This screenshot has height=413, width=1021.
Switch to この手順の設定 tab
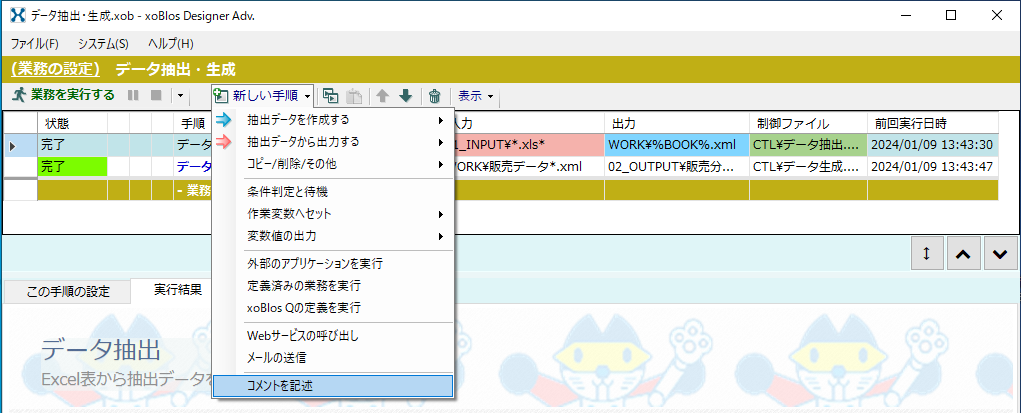(68, 291)
